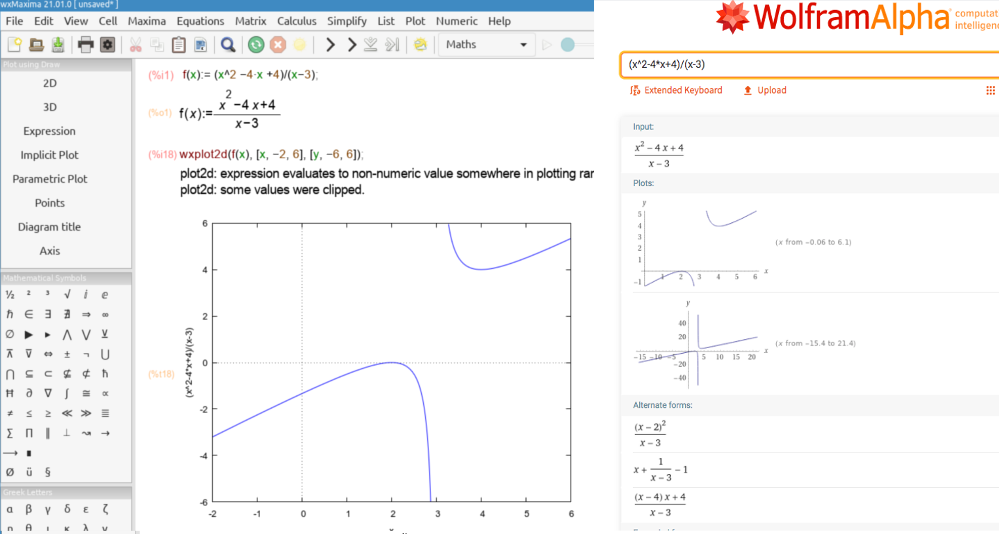Open the Plot menu

point(415,21)
